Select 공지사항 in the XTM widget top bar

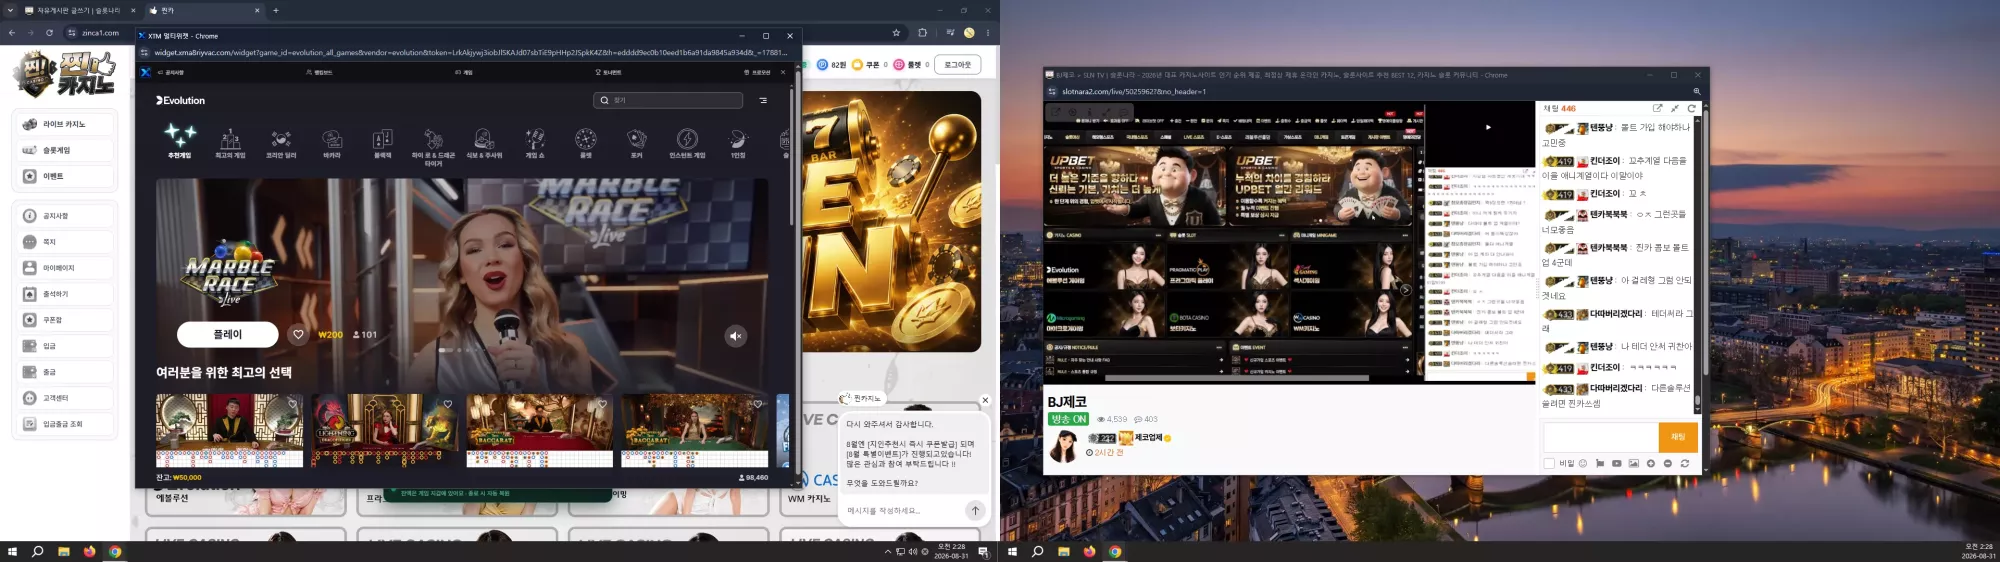point(171,72)
